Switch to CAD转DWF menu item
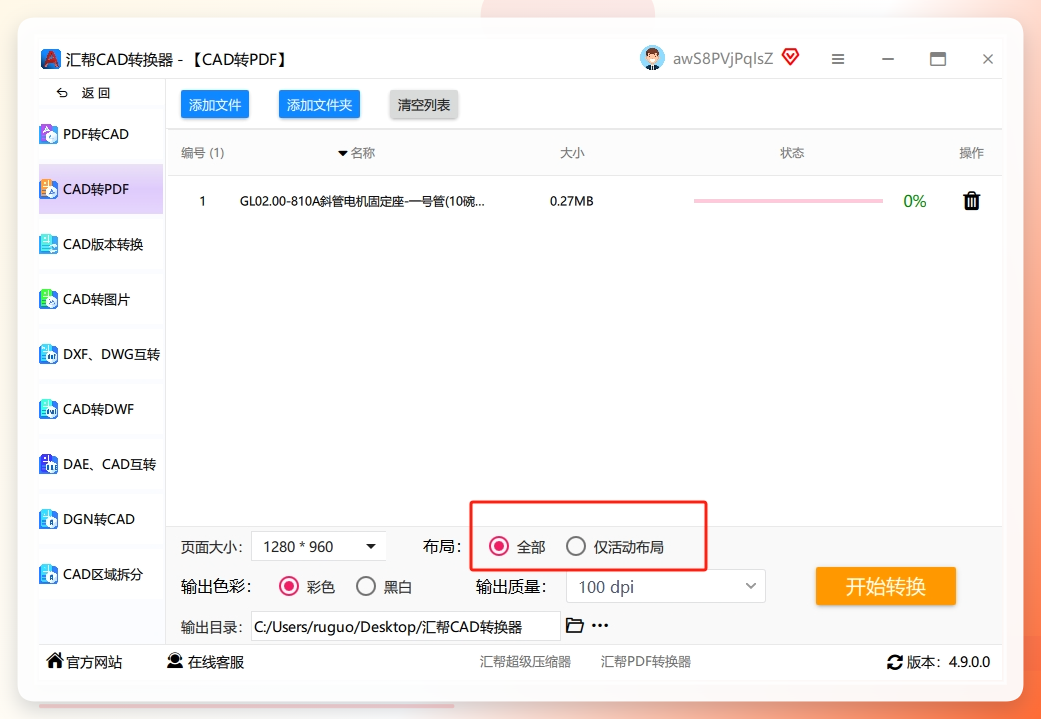This screenshot has width=1041, height=719. tap(101, 410)
